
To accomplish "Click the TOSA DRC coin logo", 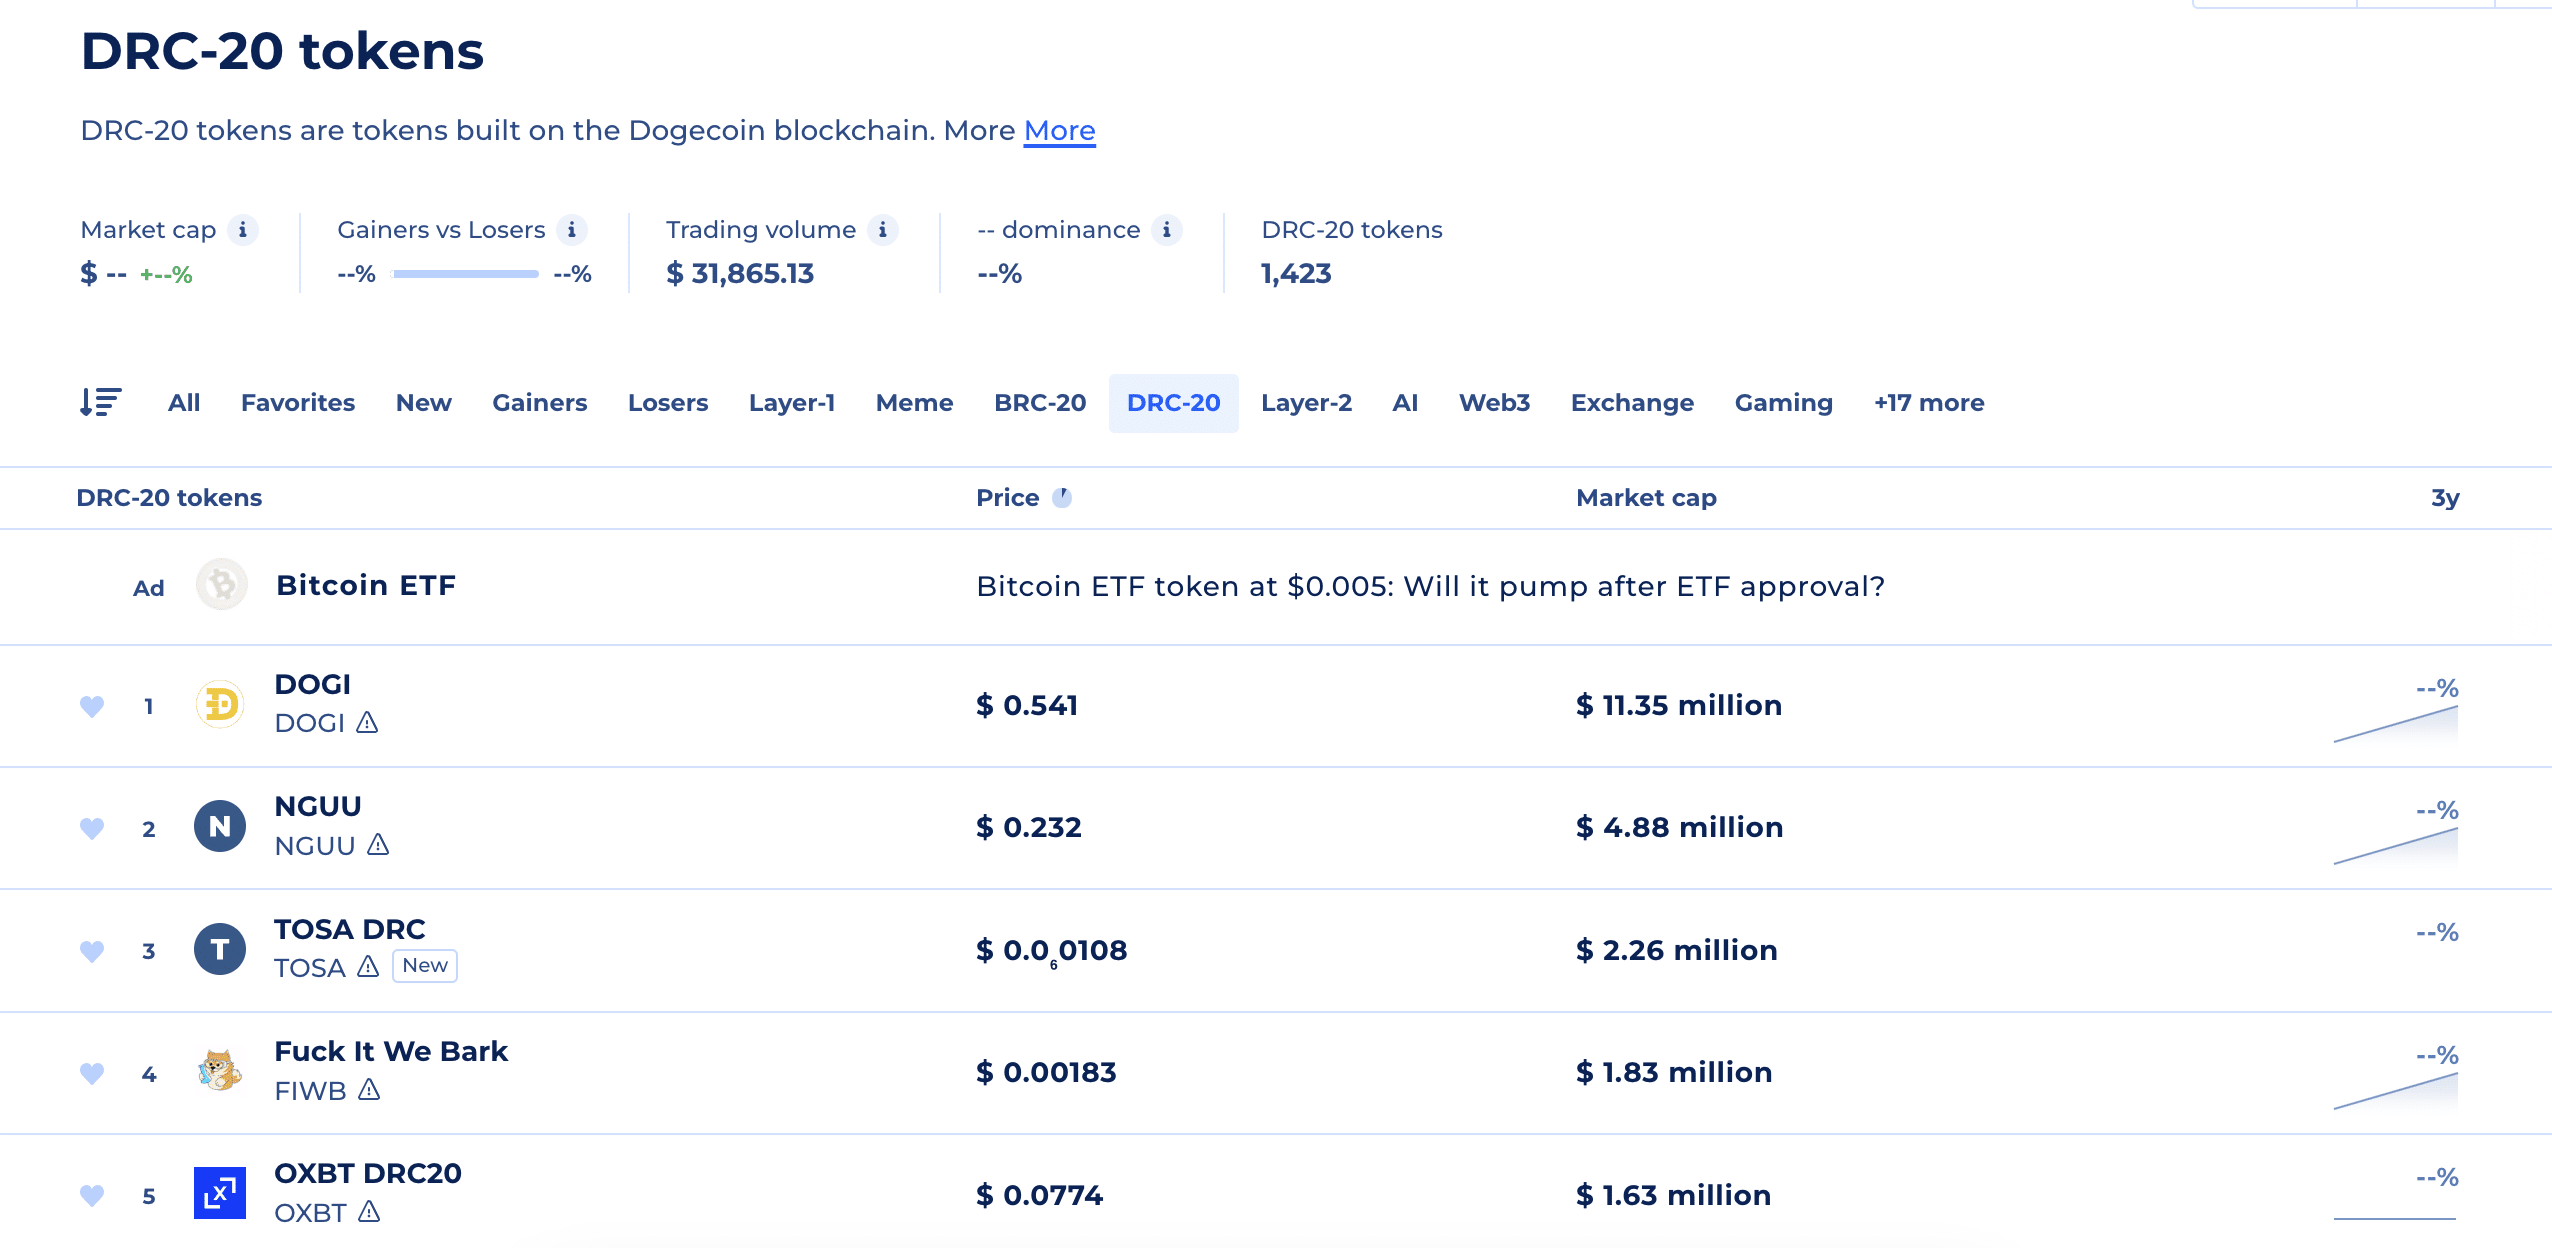I will [x=220, y=949].
